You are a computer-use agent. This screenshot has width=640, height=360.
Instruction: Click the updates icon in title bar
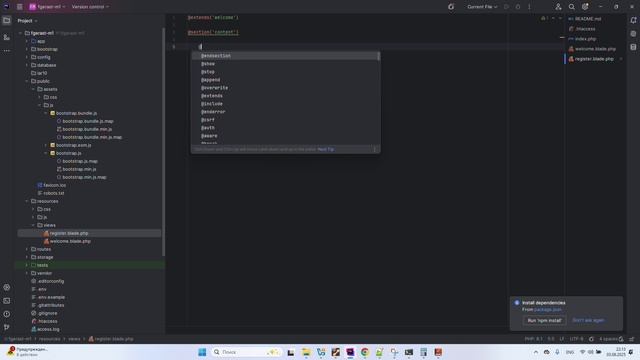[451, 7]
